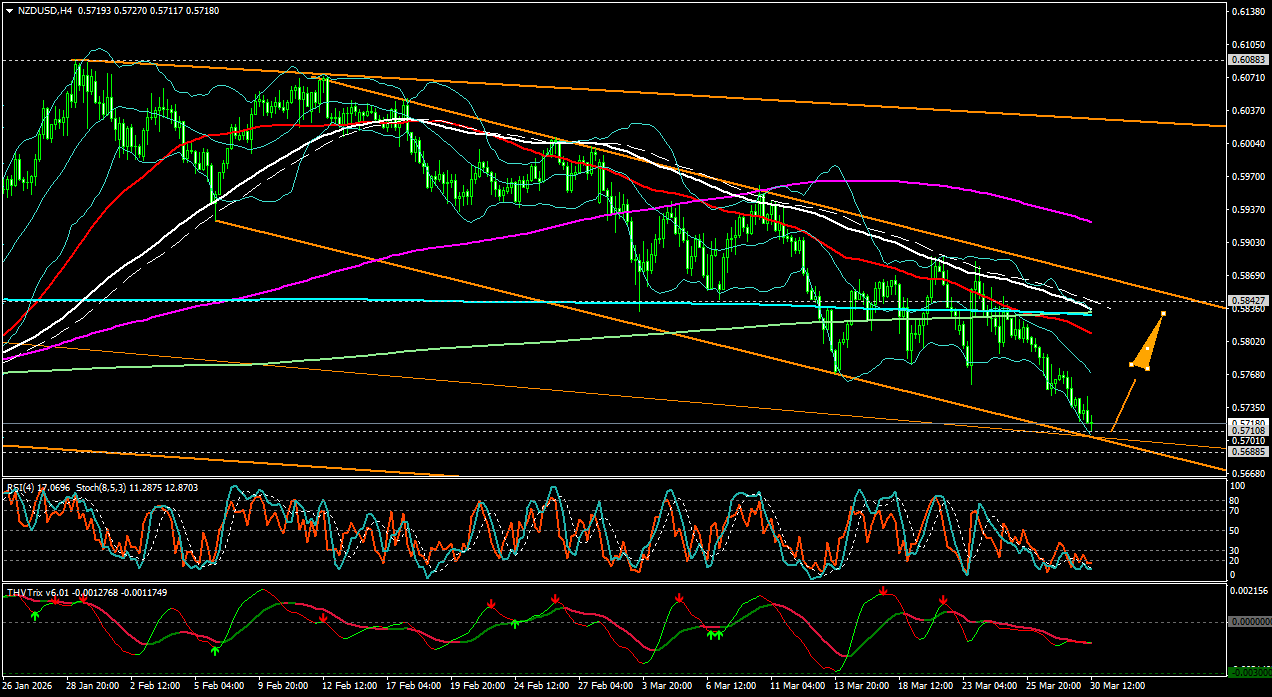Click the 0.56885 price level tag
The image size is (1272, 697).
point(1249,450)
